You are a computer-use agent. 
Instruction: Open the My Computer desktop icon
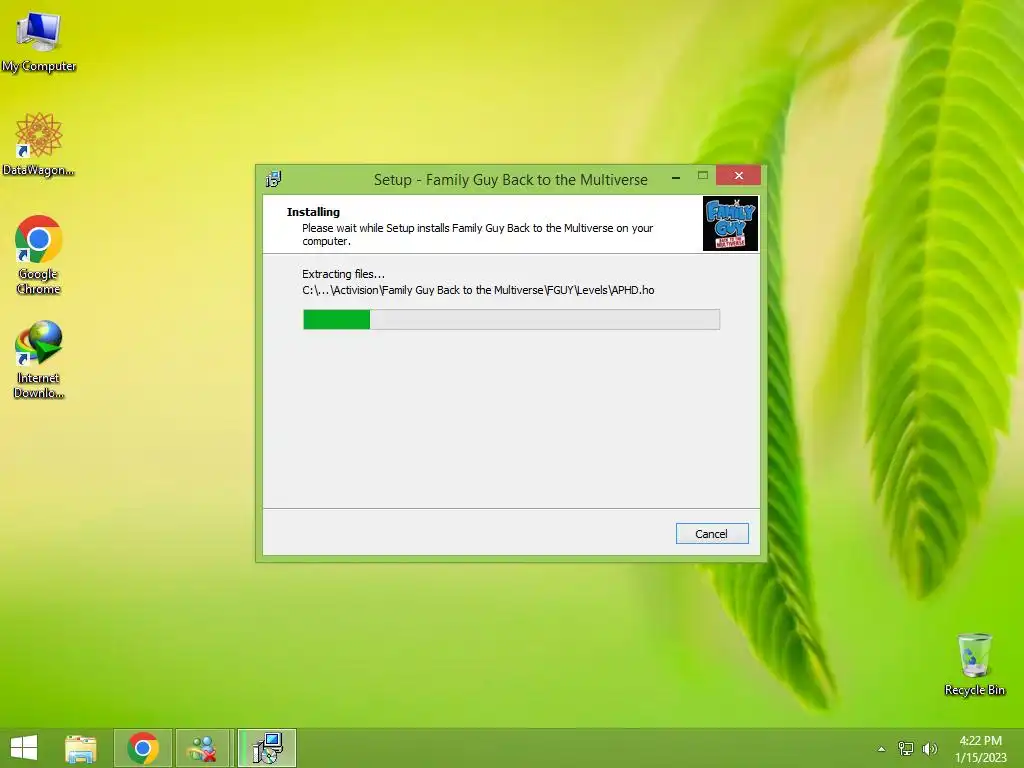39,42
